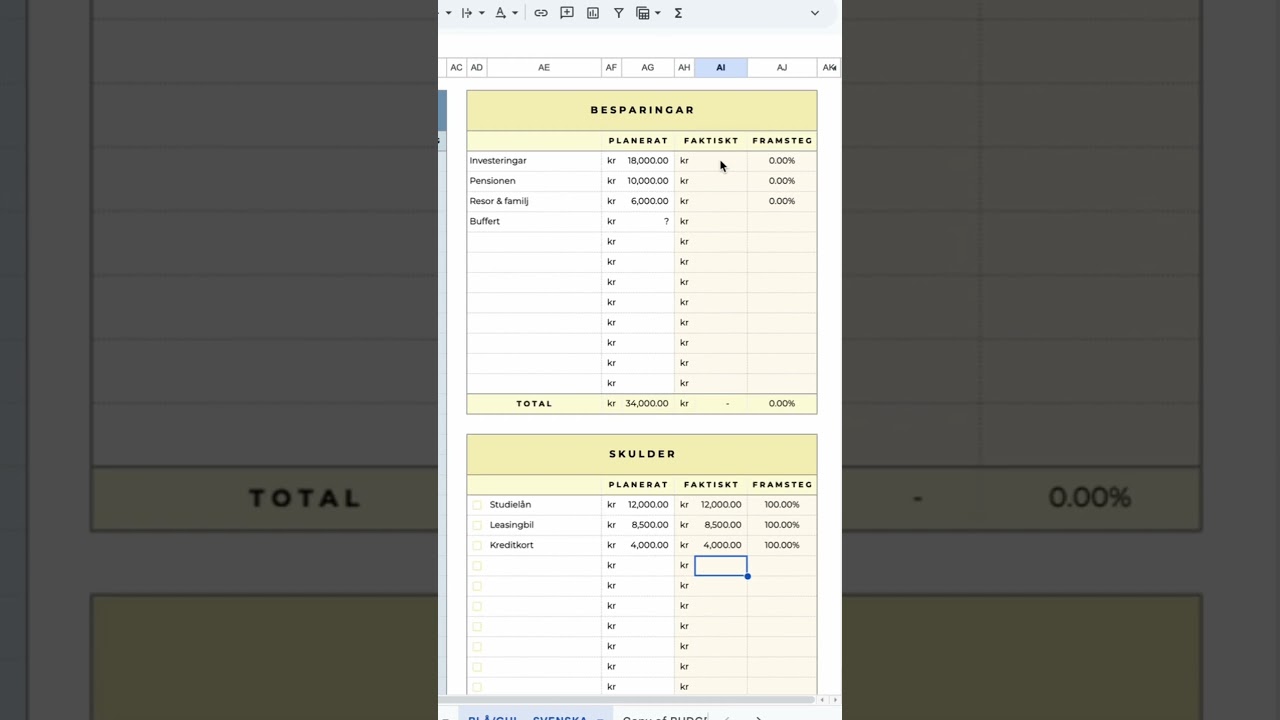Click the filter views table icon

pos(643,13)
